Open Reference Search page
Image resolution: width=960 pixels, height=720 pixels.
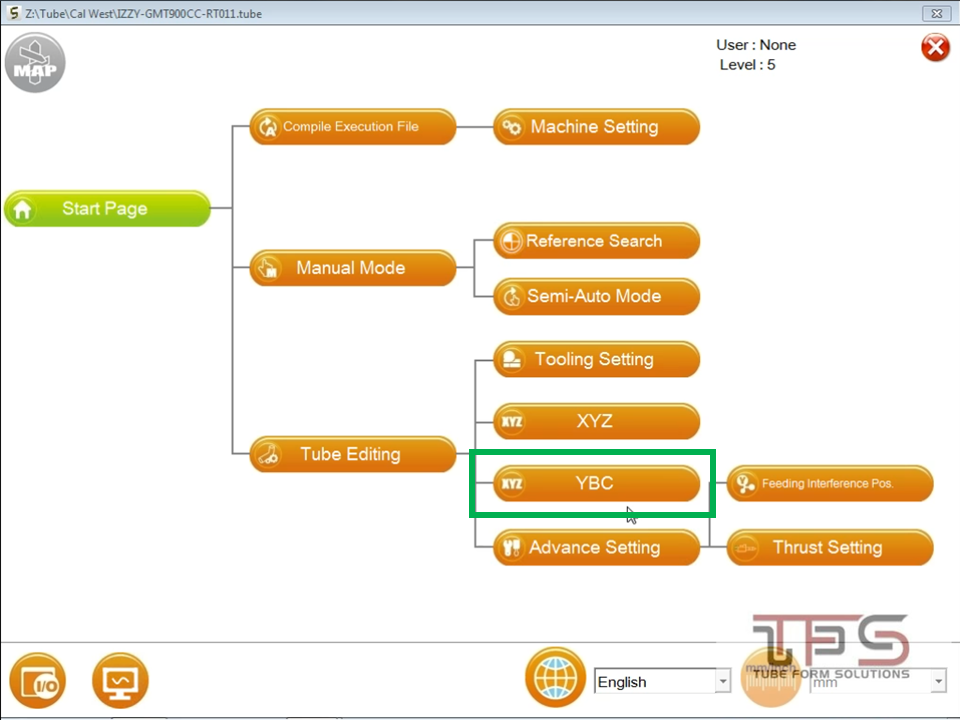pos(596,241)
